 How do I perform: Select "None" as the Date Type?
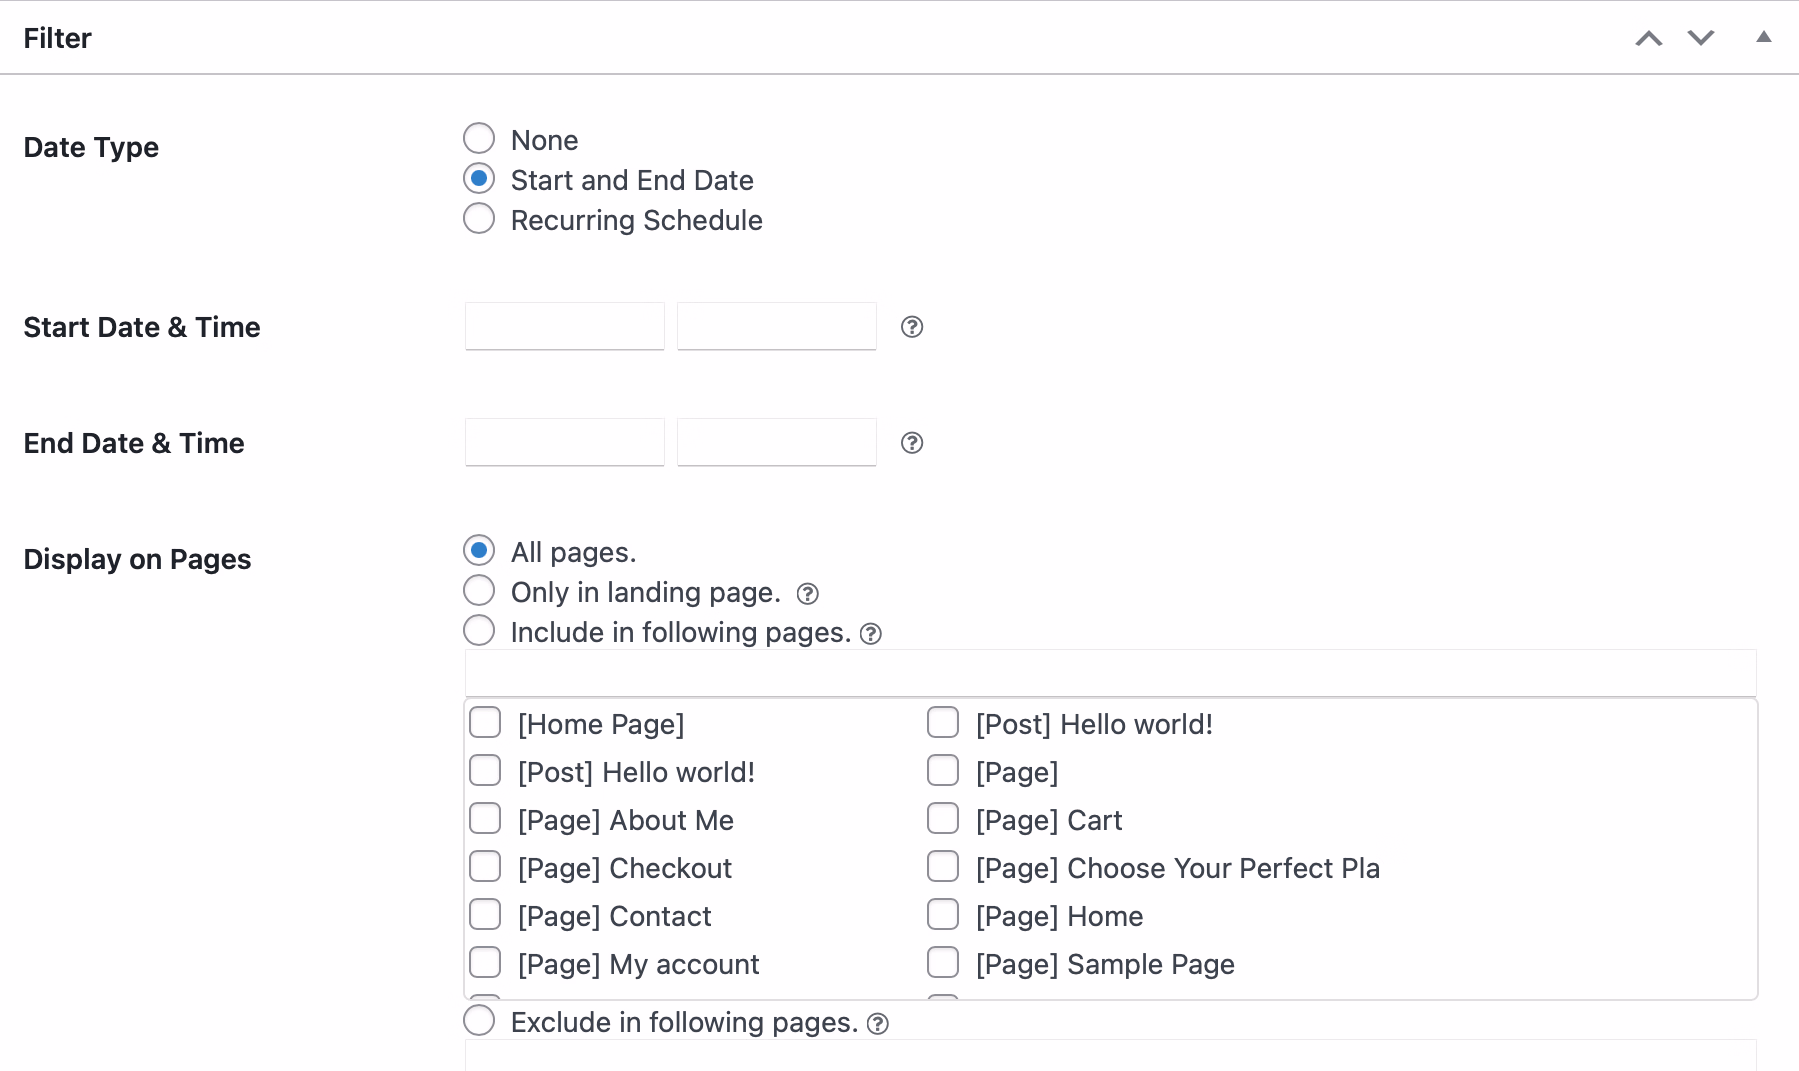479,138
